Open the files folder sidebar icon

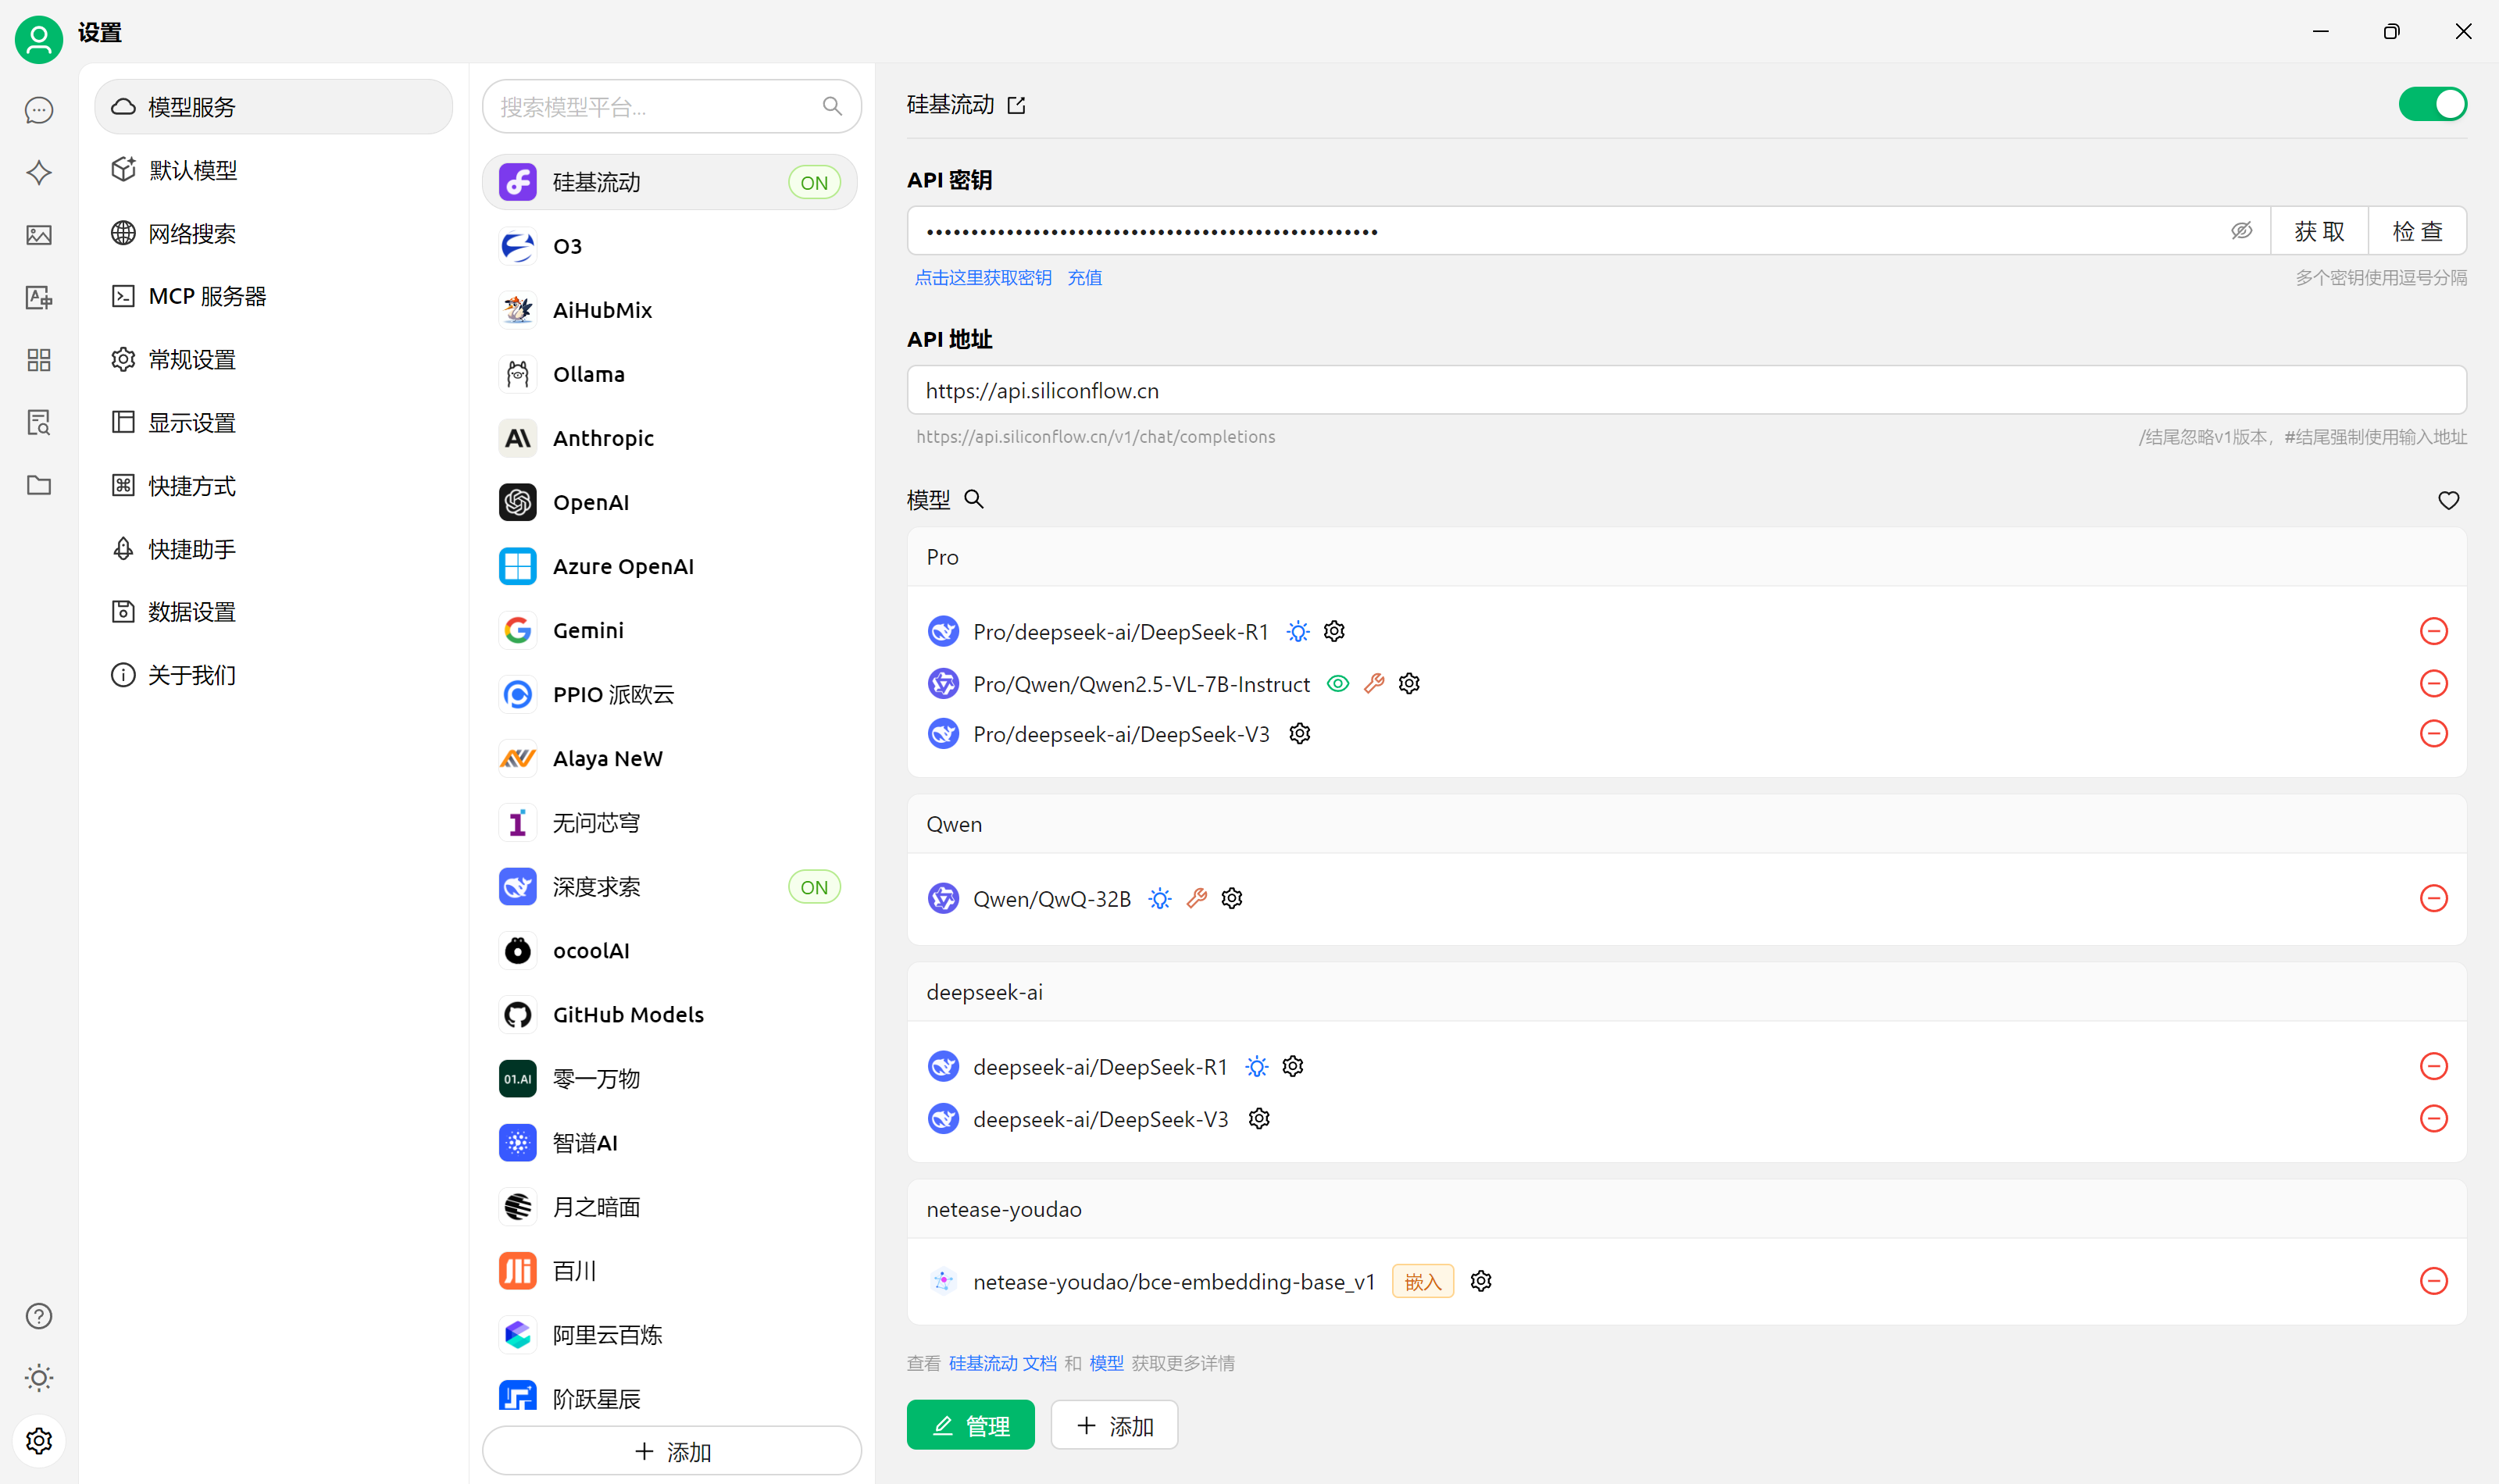click(39, 485)
